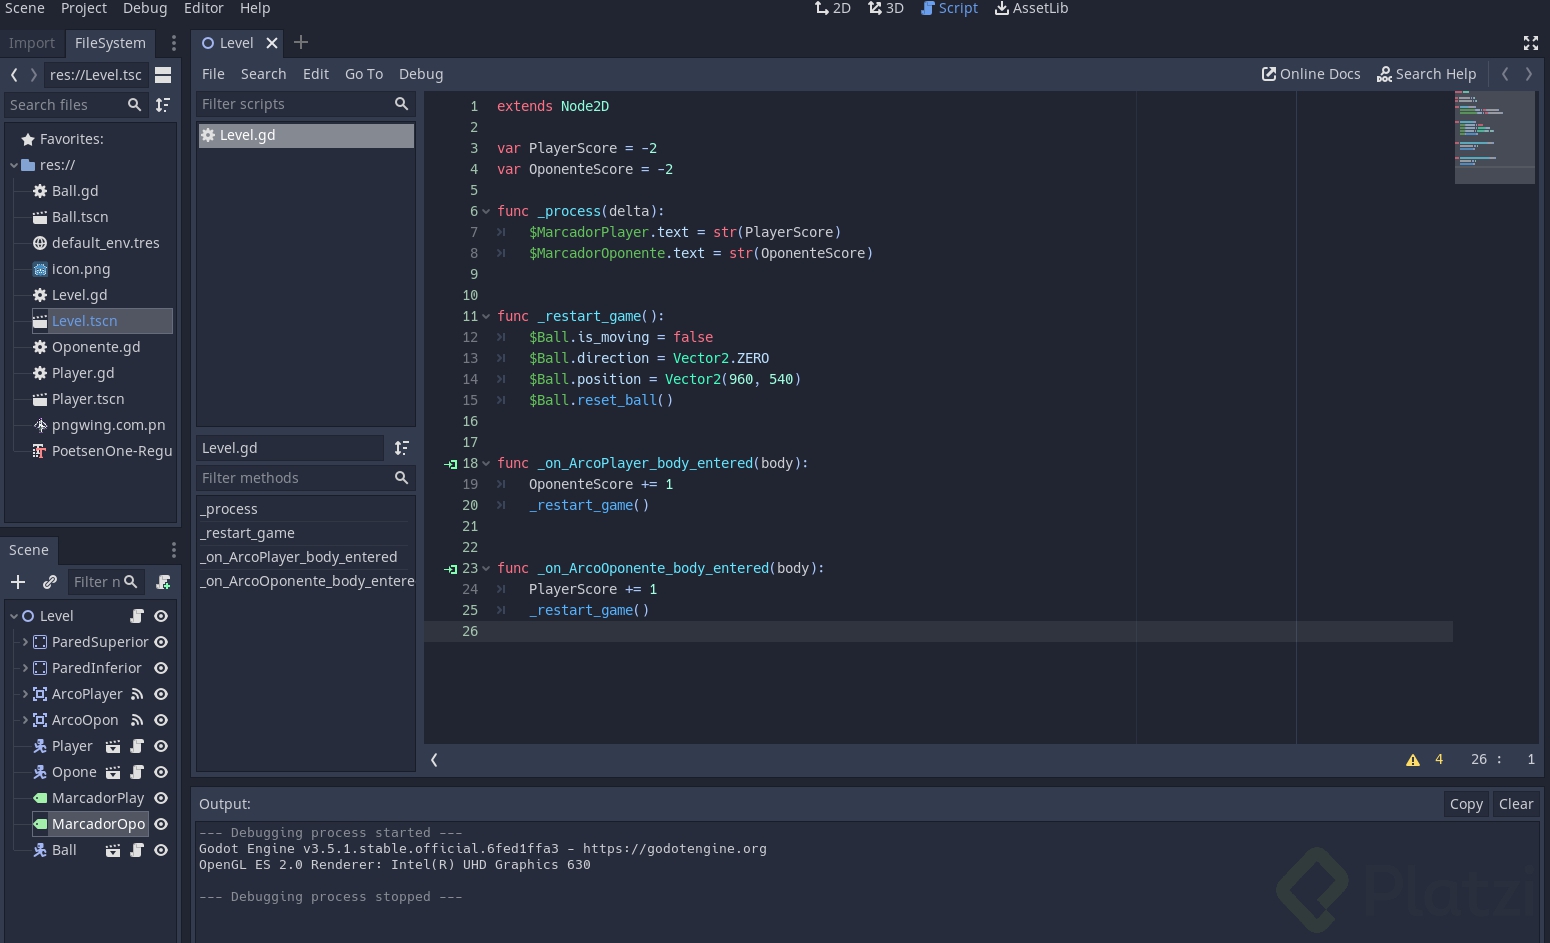Copy the output log
This screenshot has width=1550, height=943.
(1466, 804)
